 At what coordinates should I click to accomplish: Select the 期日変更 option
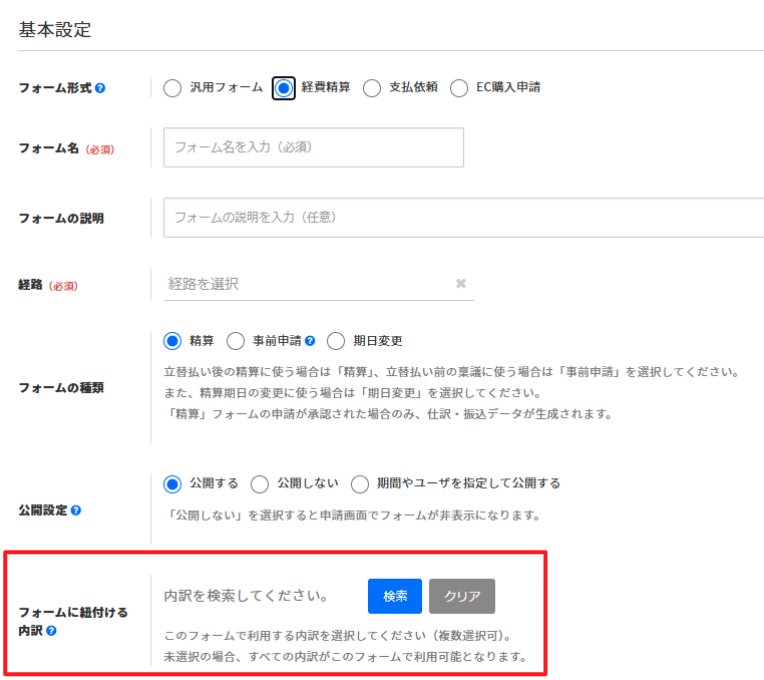(x=335, y=341)
